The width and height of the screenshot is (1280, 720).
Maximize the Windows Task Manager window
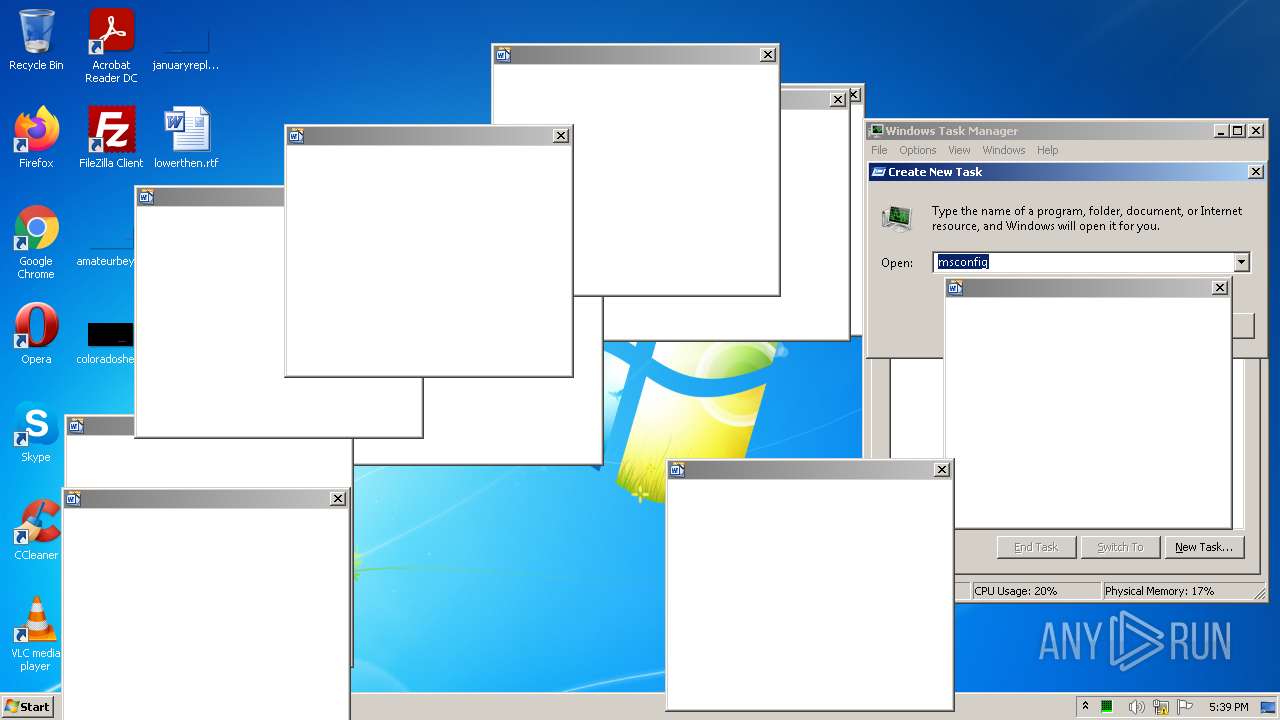[x=1237, y=131]
